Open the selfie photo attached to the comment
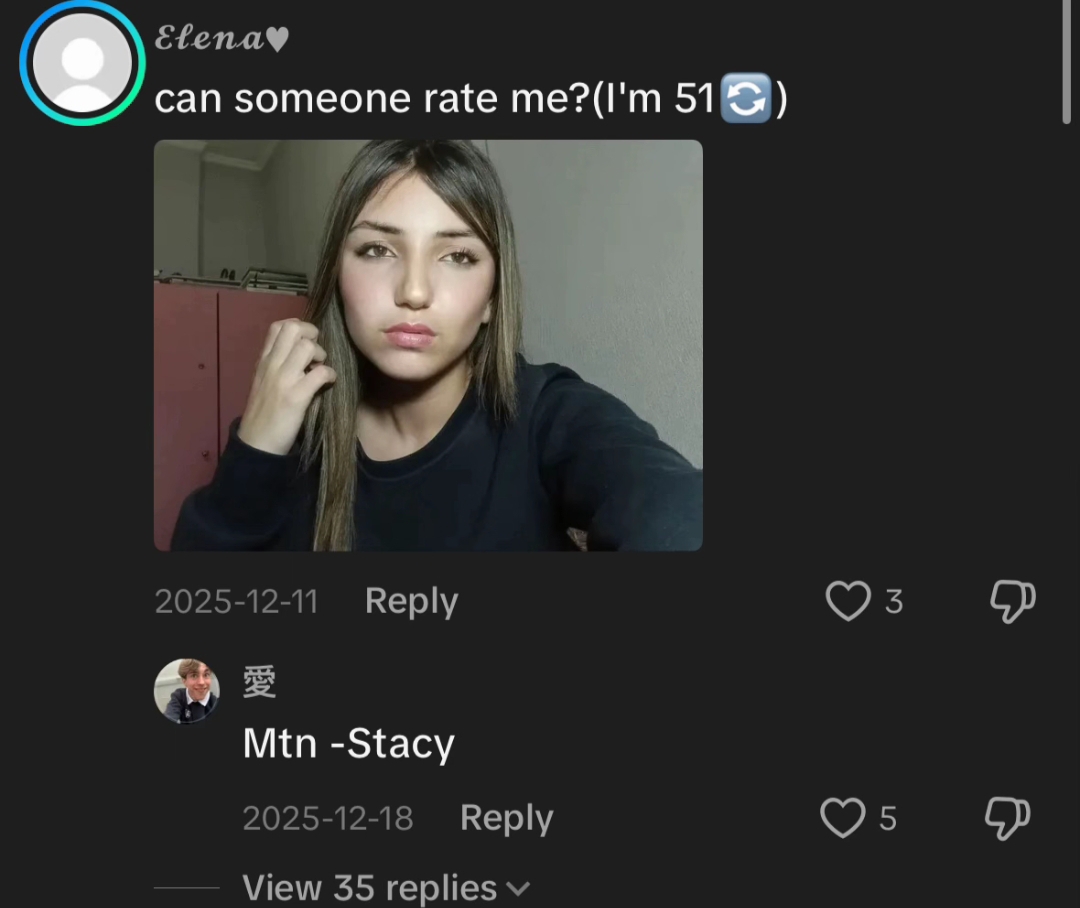 (428, 345)
